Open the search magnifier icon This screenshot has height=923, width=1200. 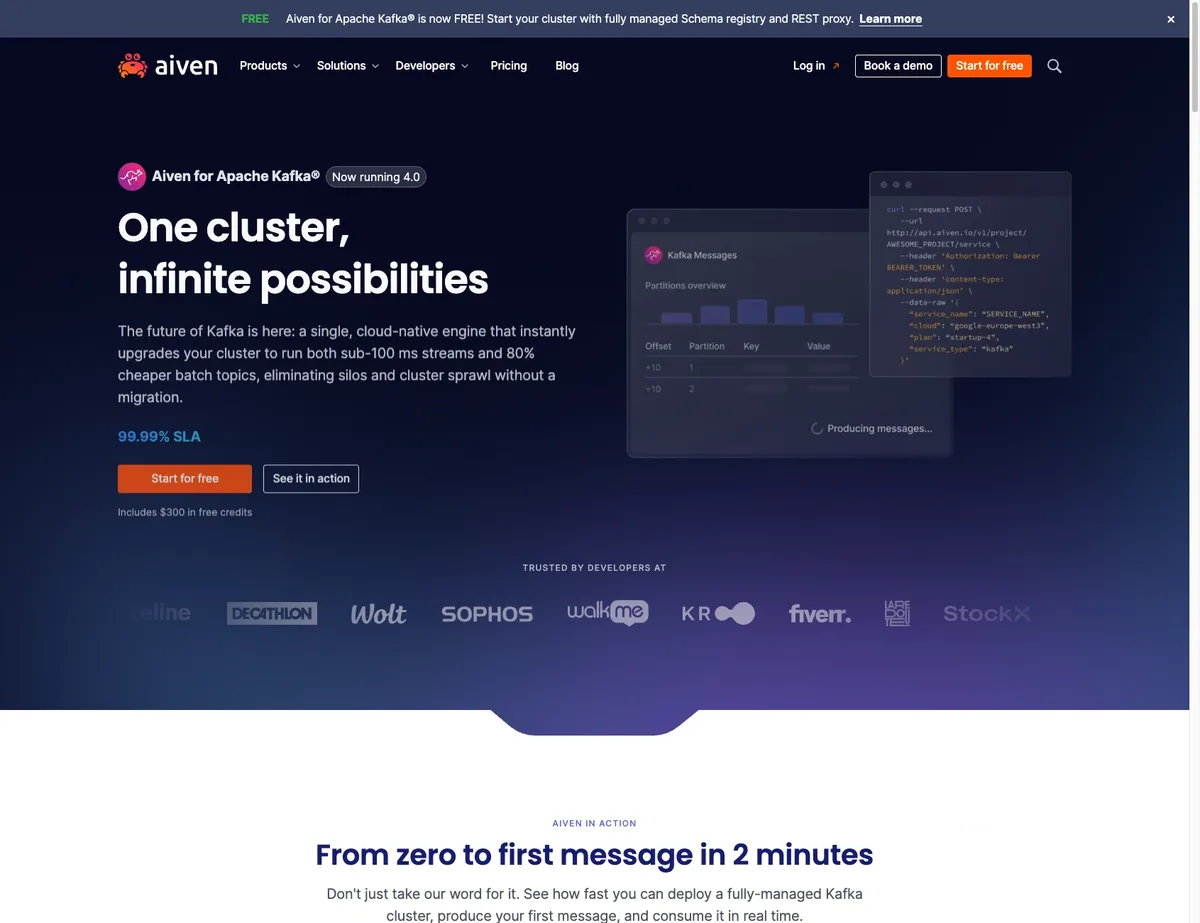pyautogui.click(x=1054, y=66)
